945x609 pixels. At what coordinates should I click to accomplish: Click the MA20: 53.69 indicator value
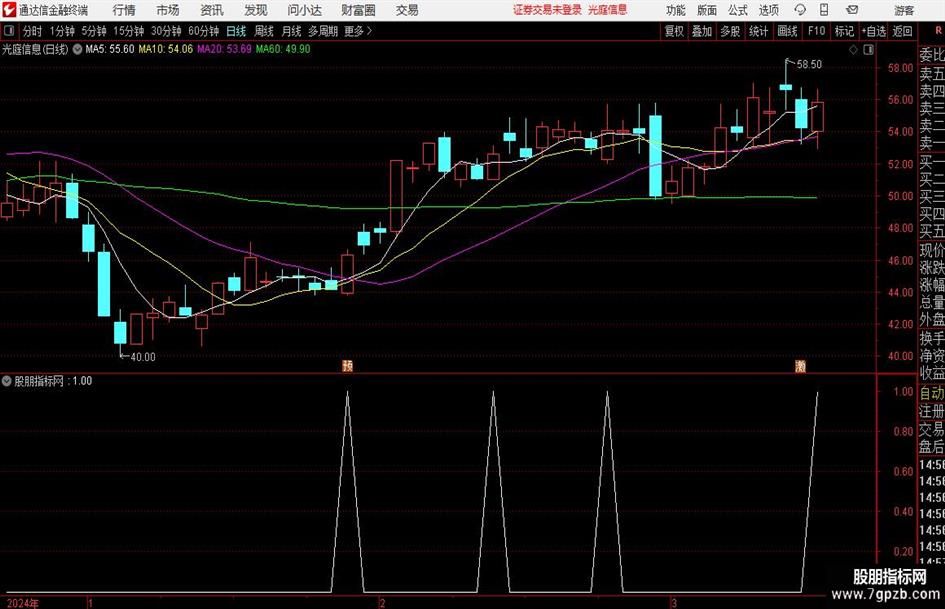[x=224, y=49]
